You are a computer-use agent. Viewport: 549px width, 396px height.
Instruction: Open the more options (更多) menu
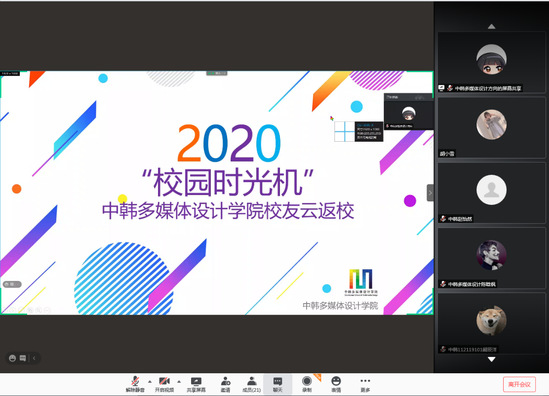click(x=365, y=384)
